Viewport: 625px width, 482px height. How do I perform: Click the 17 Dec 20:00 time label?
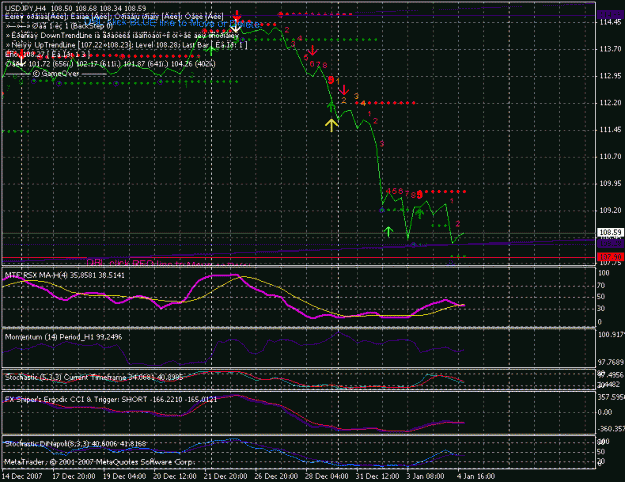click(74, 476)
